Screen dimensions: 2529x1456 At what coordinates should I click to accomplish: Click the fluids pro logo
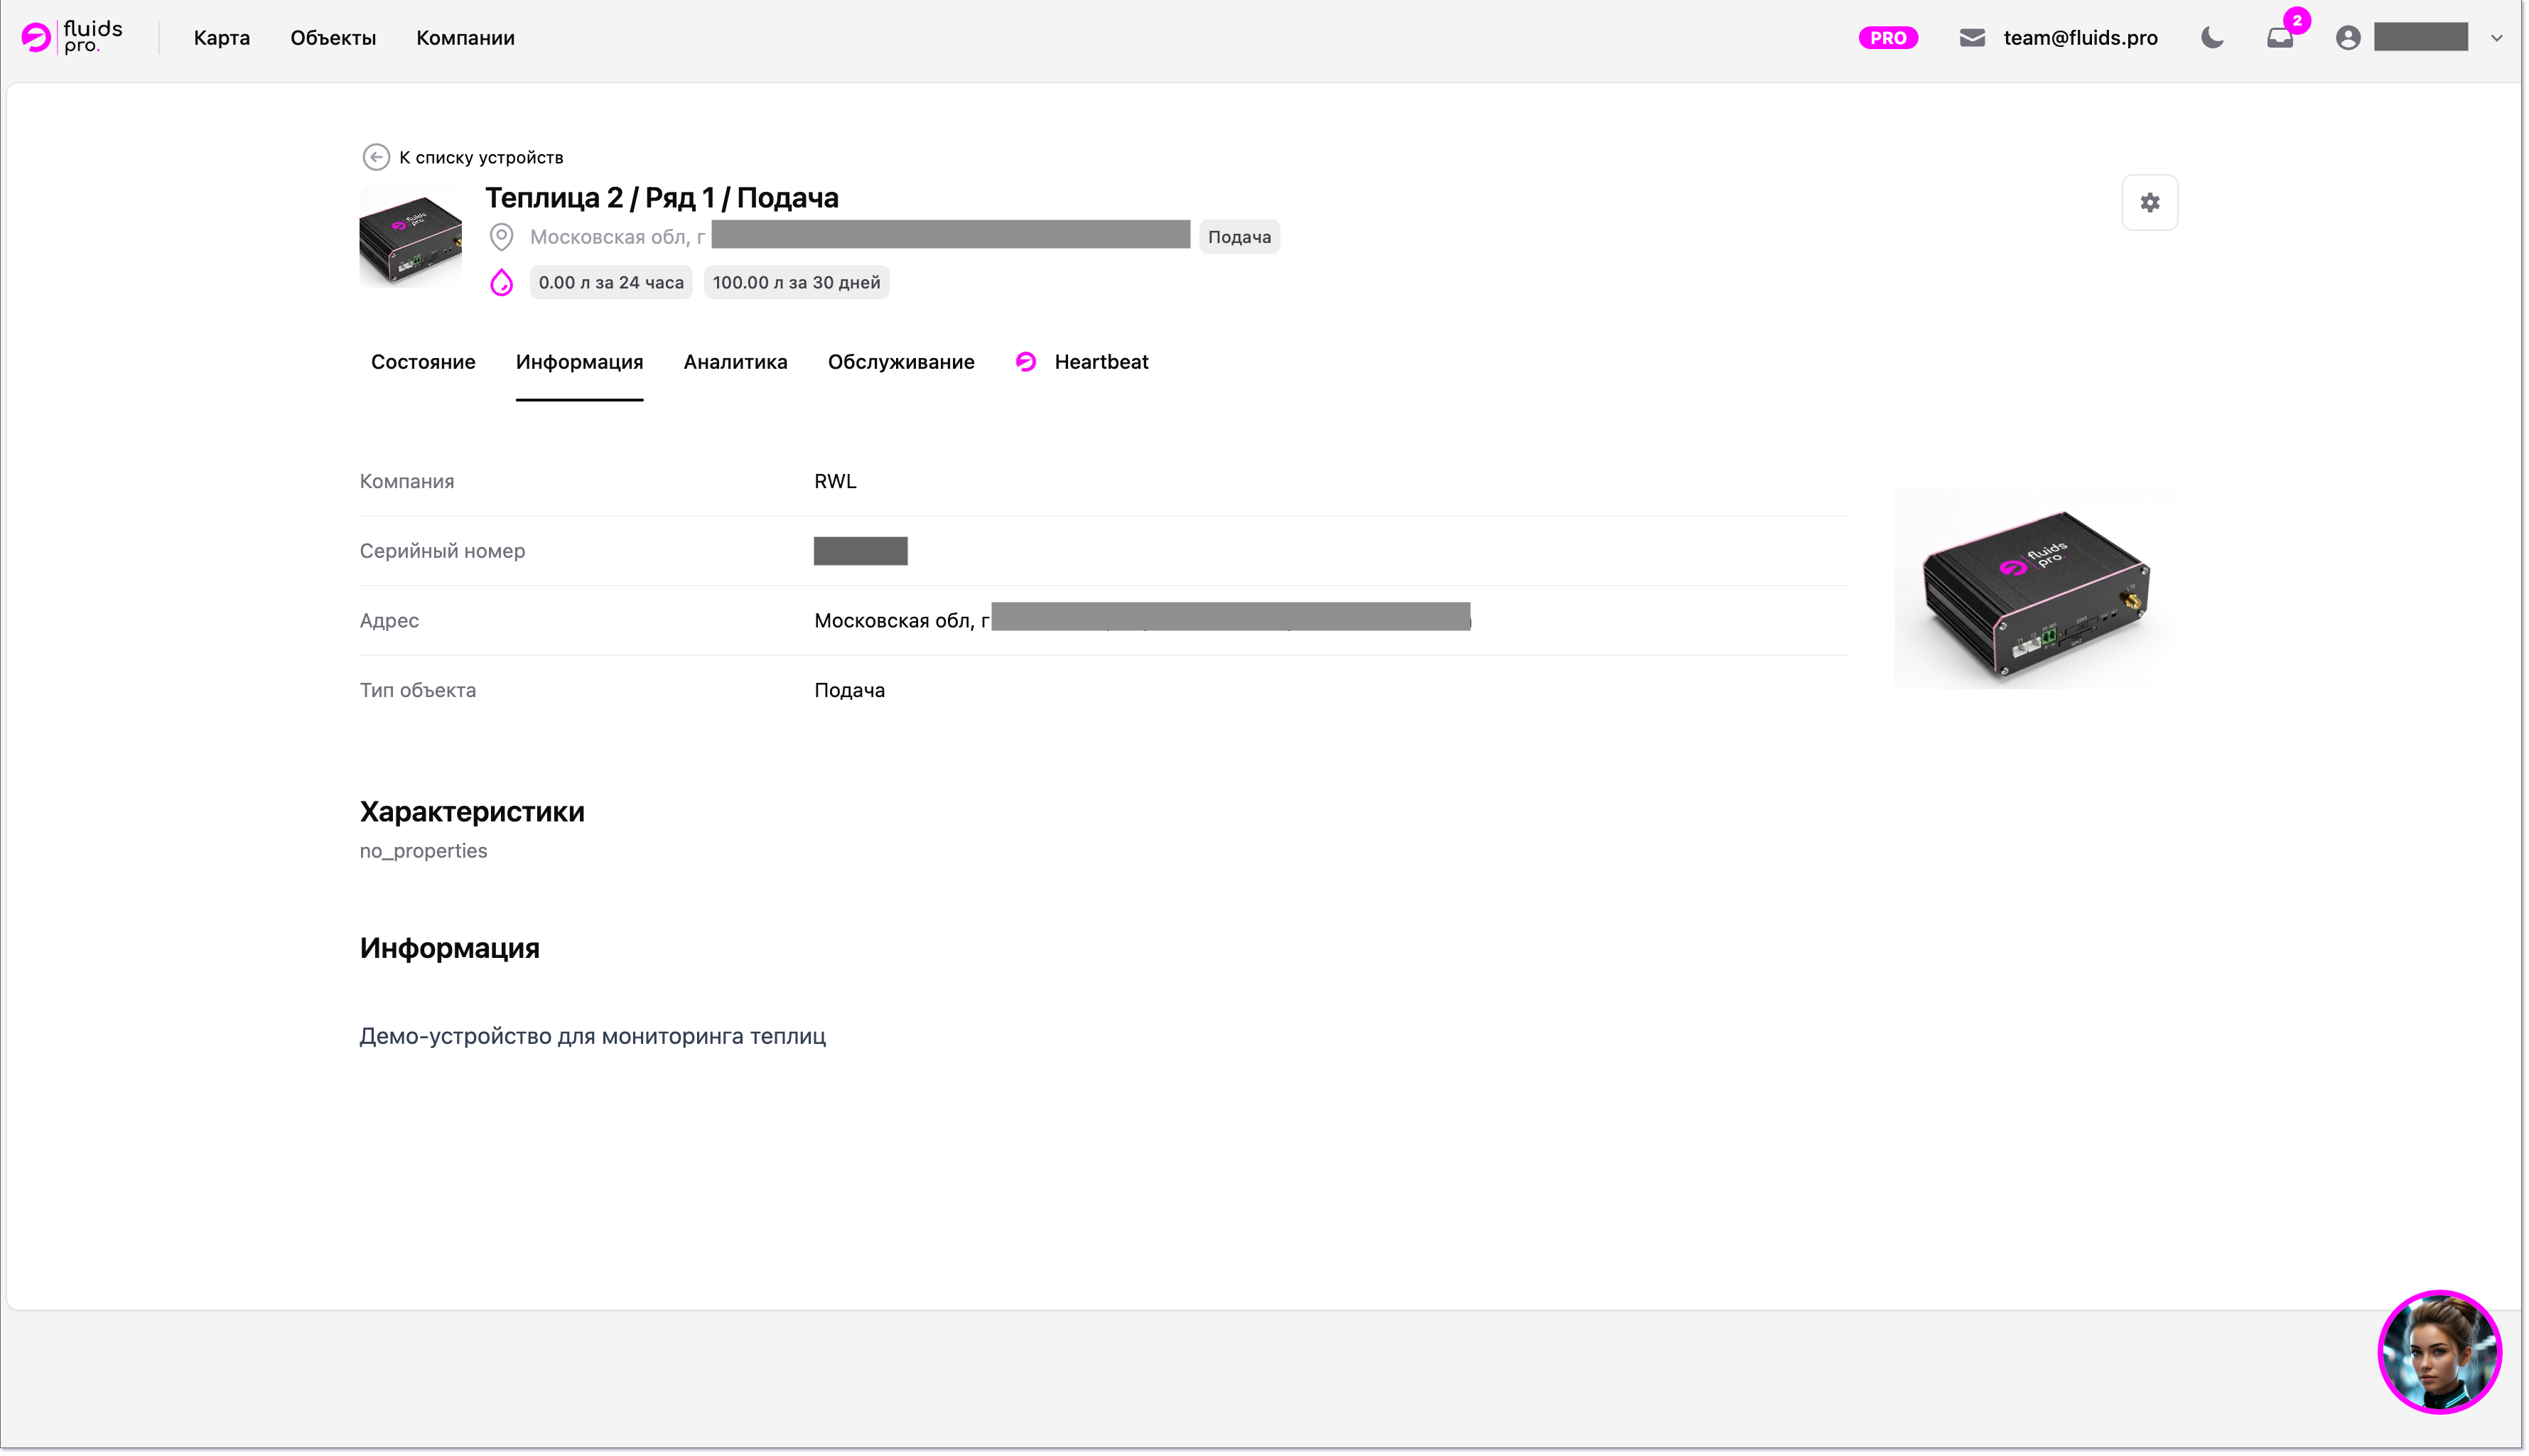72,37
